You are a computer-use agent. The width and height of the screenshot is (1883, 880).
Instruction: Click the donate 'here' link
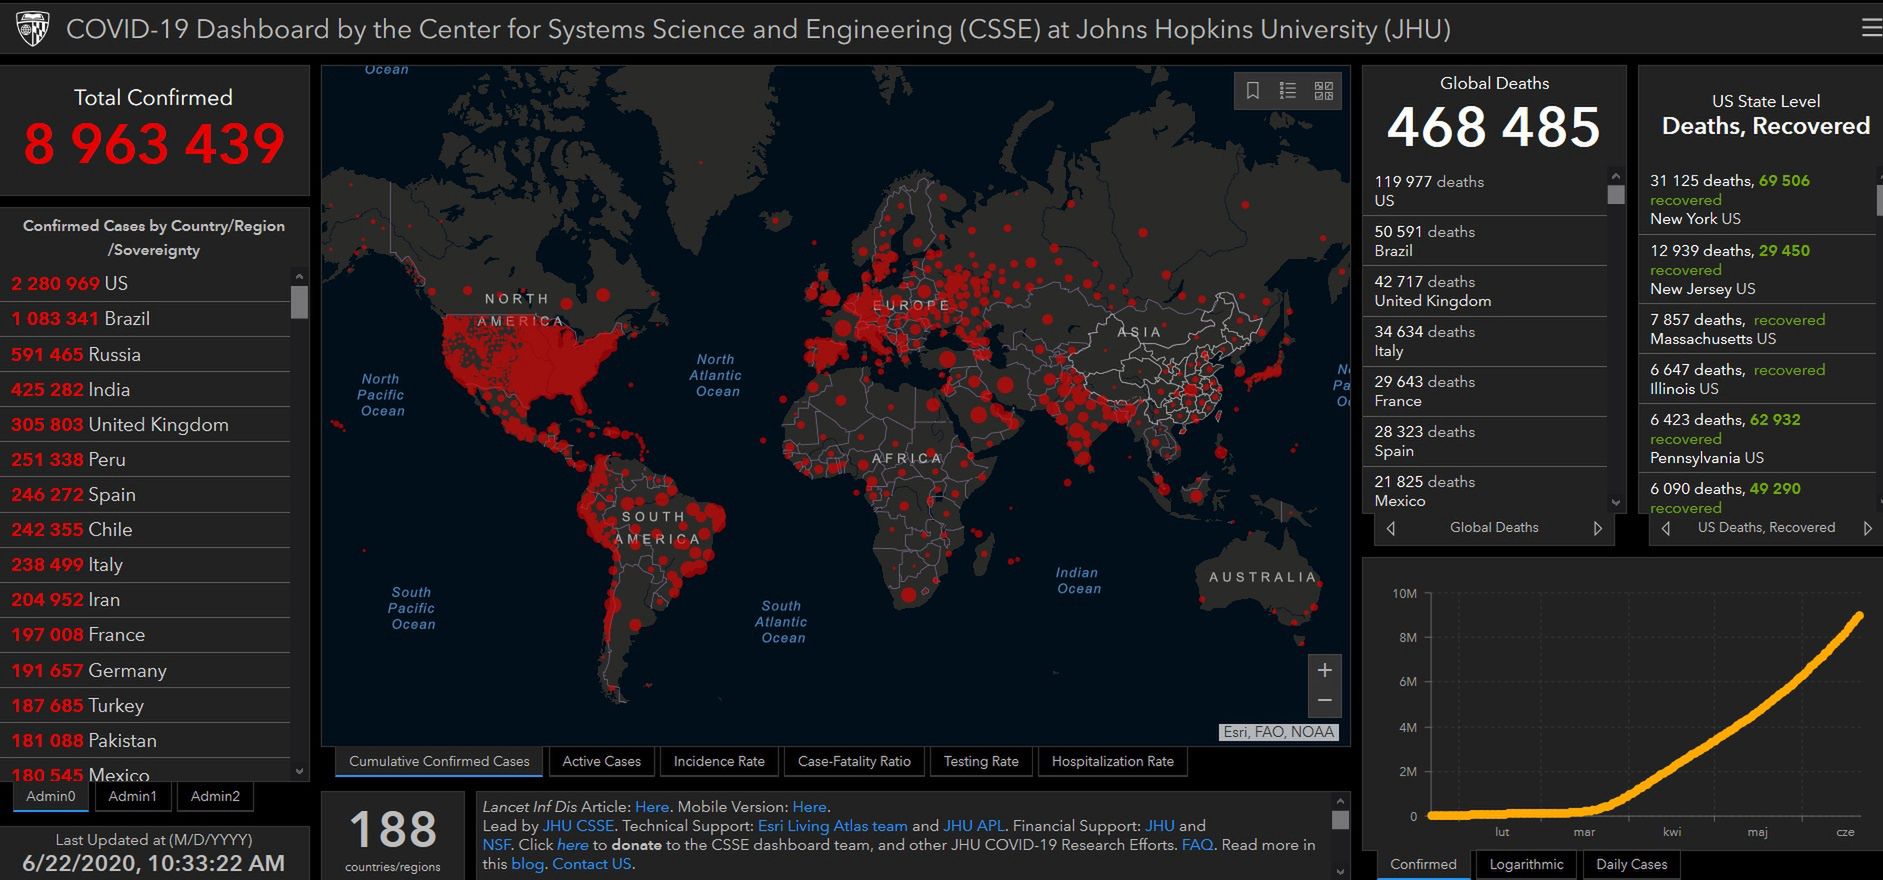573,845
